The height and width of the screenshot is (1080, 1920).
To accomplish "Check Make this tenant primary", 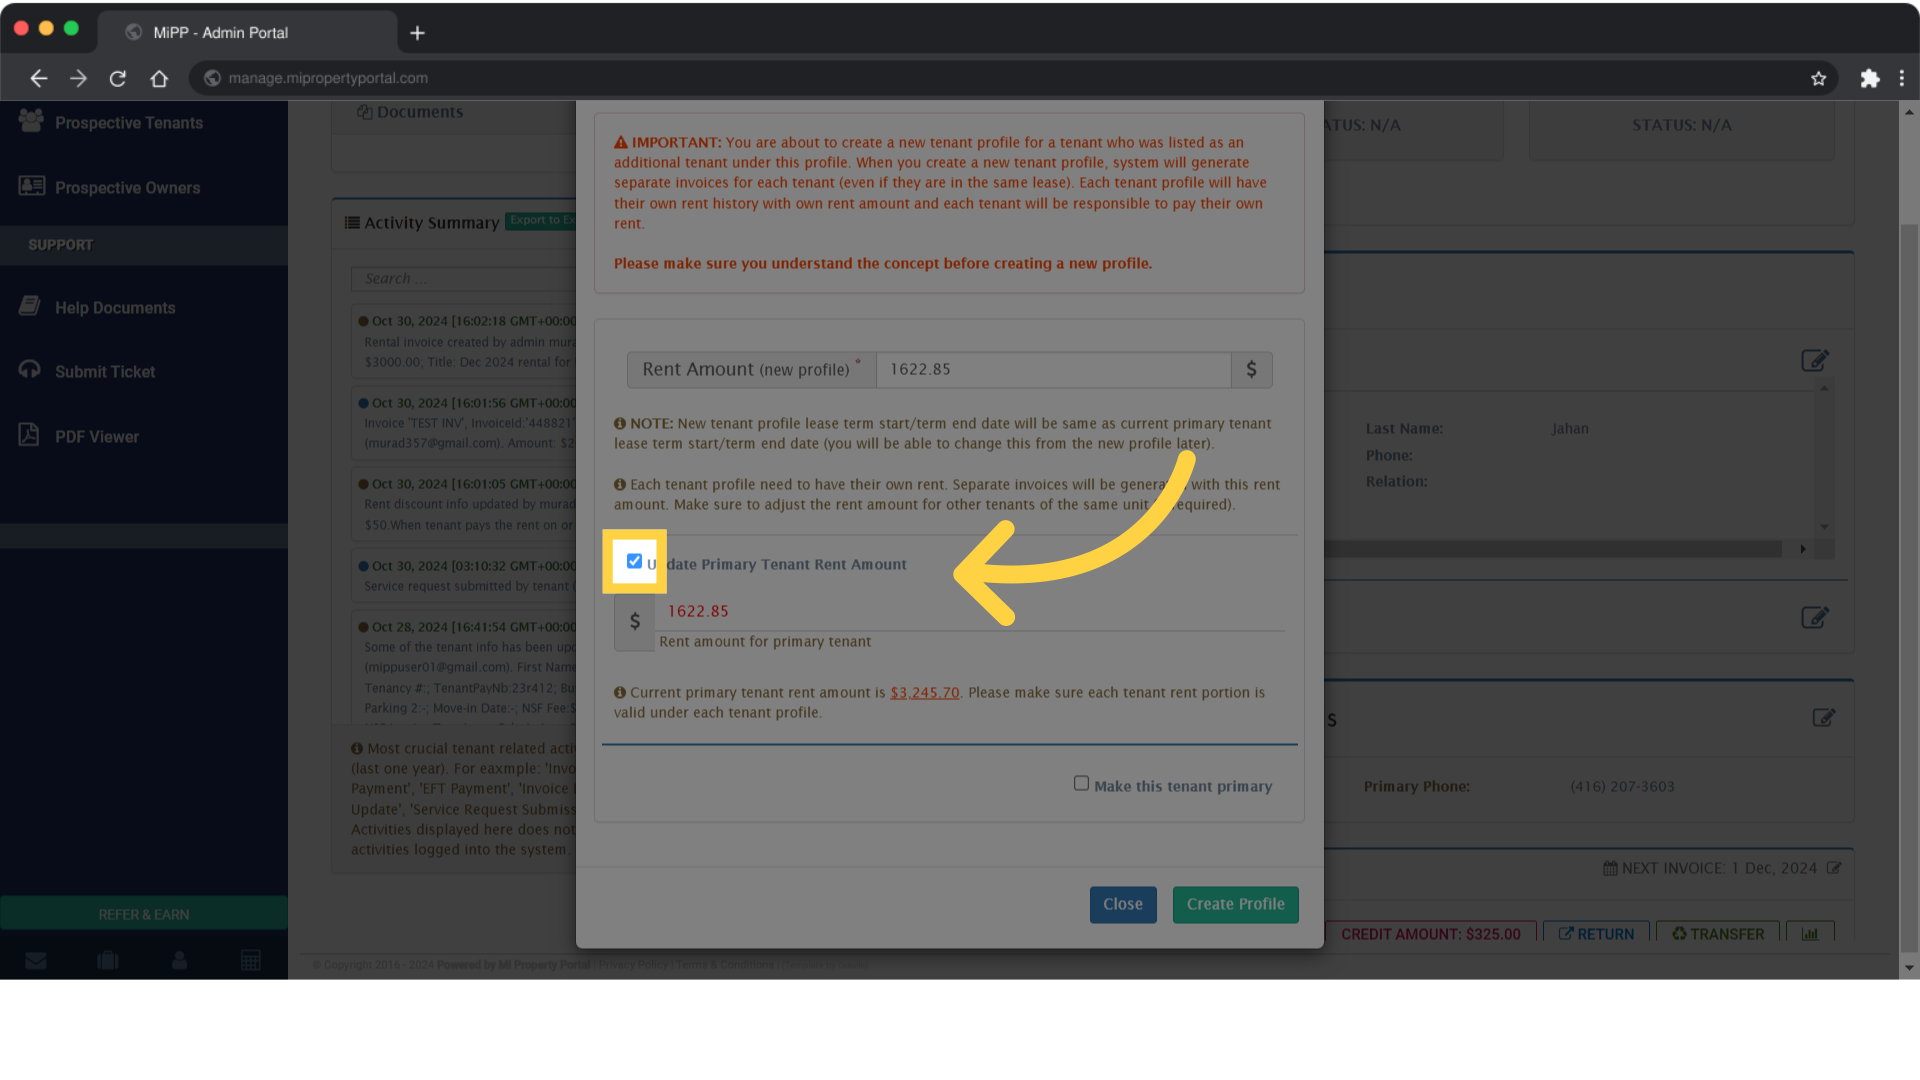I will [x=1081, y=783].
